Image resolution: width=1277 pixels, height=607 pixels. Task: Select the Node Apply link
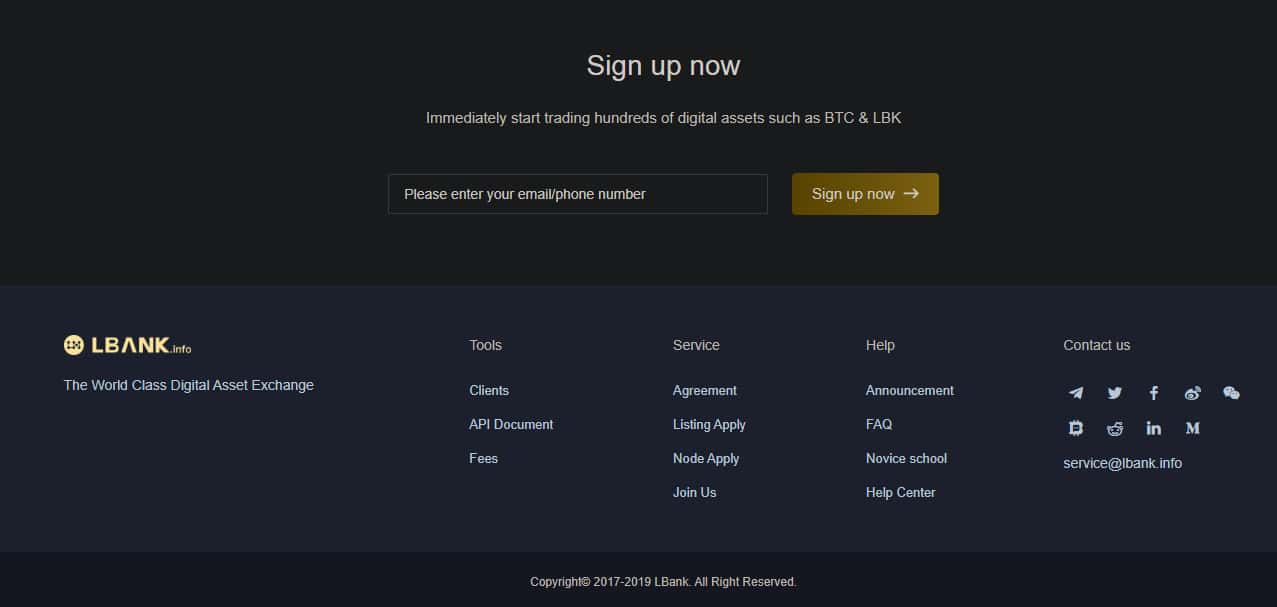tap(706, 458)
